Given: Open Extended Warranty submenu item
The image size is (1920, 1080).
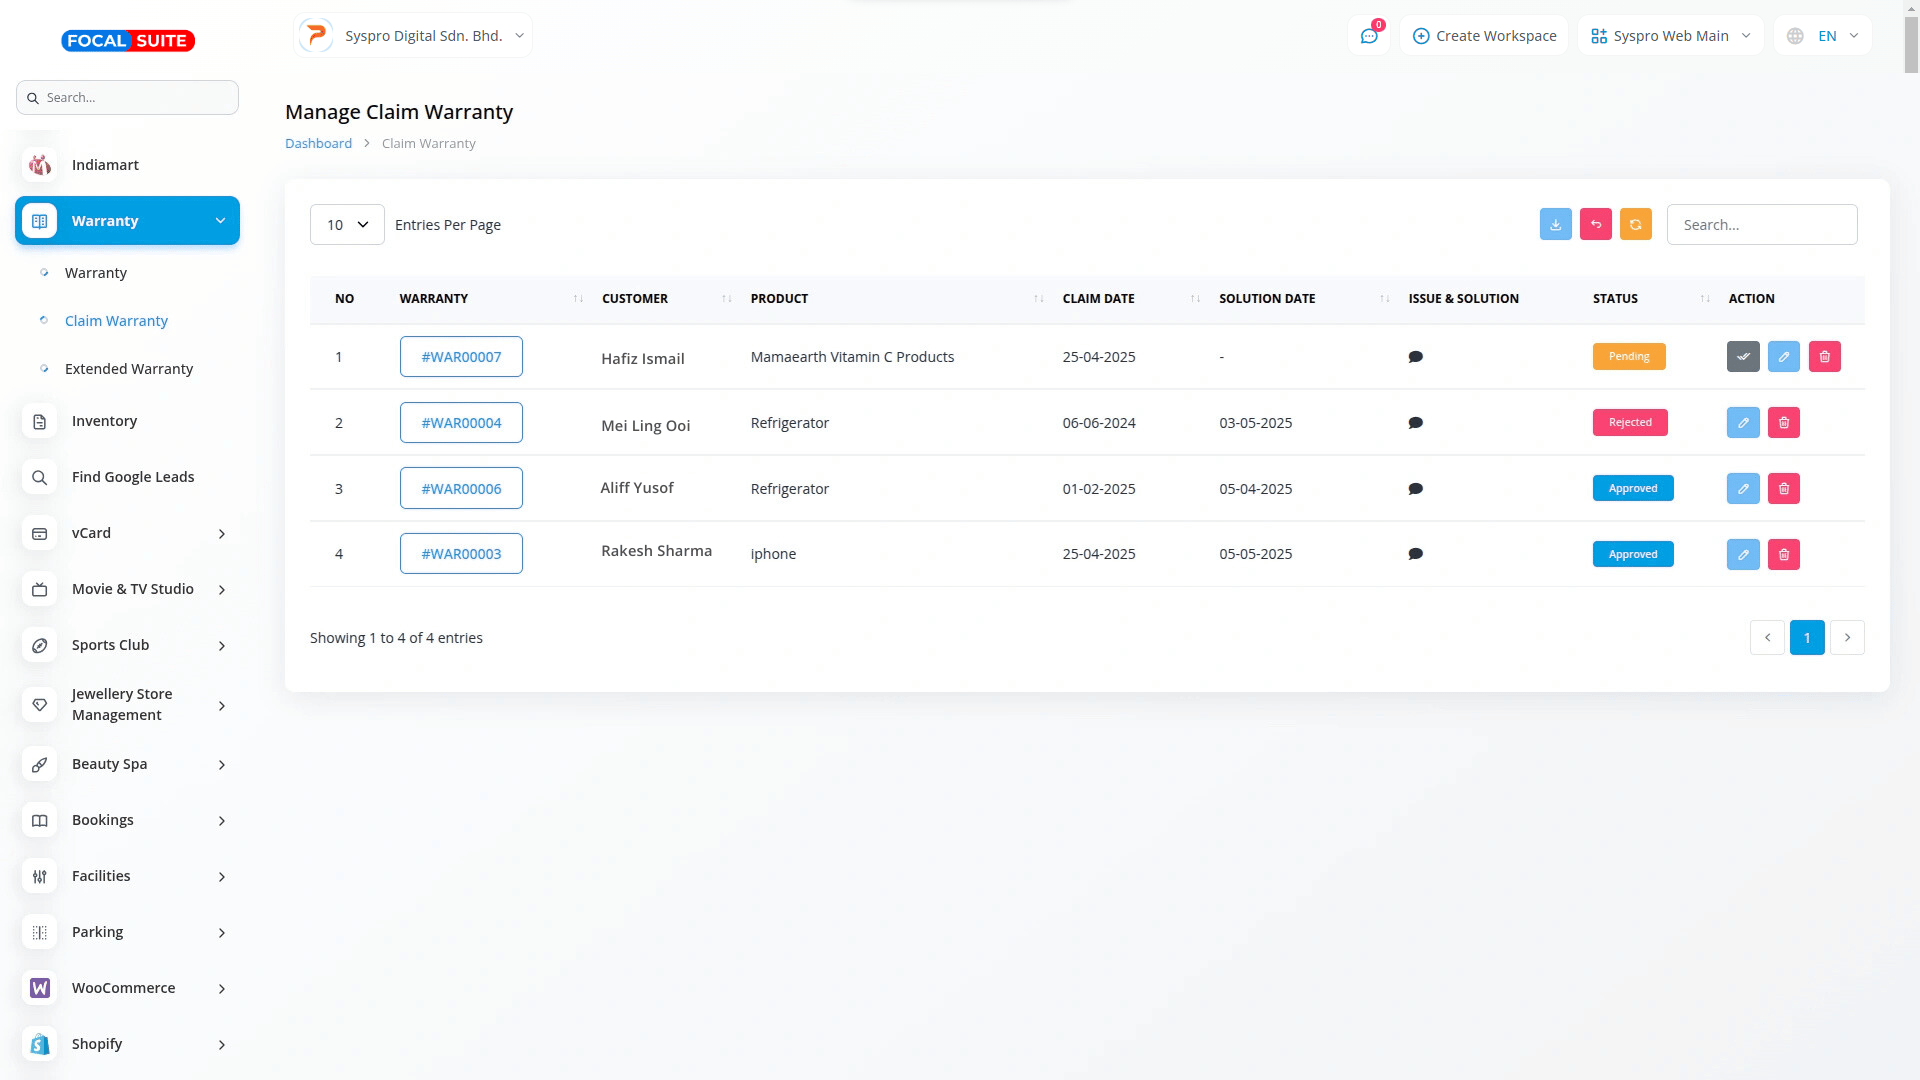Looking at the screenshot, I should pos(129,369).
